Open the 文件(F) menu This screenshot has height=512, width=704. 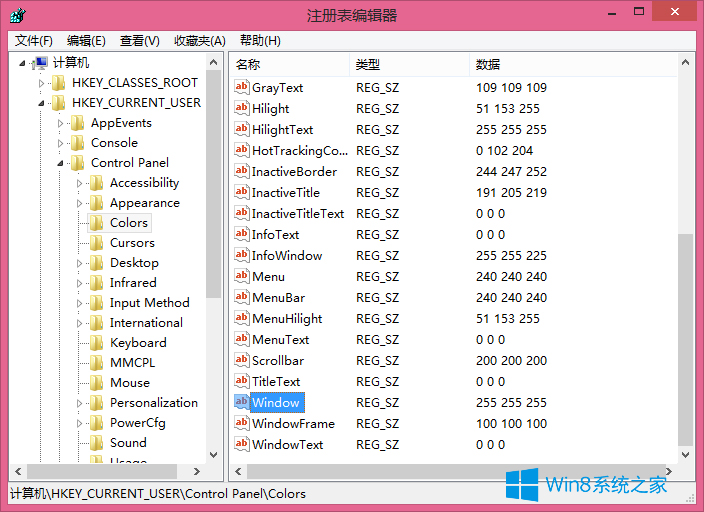[x=34, y=41]
